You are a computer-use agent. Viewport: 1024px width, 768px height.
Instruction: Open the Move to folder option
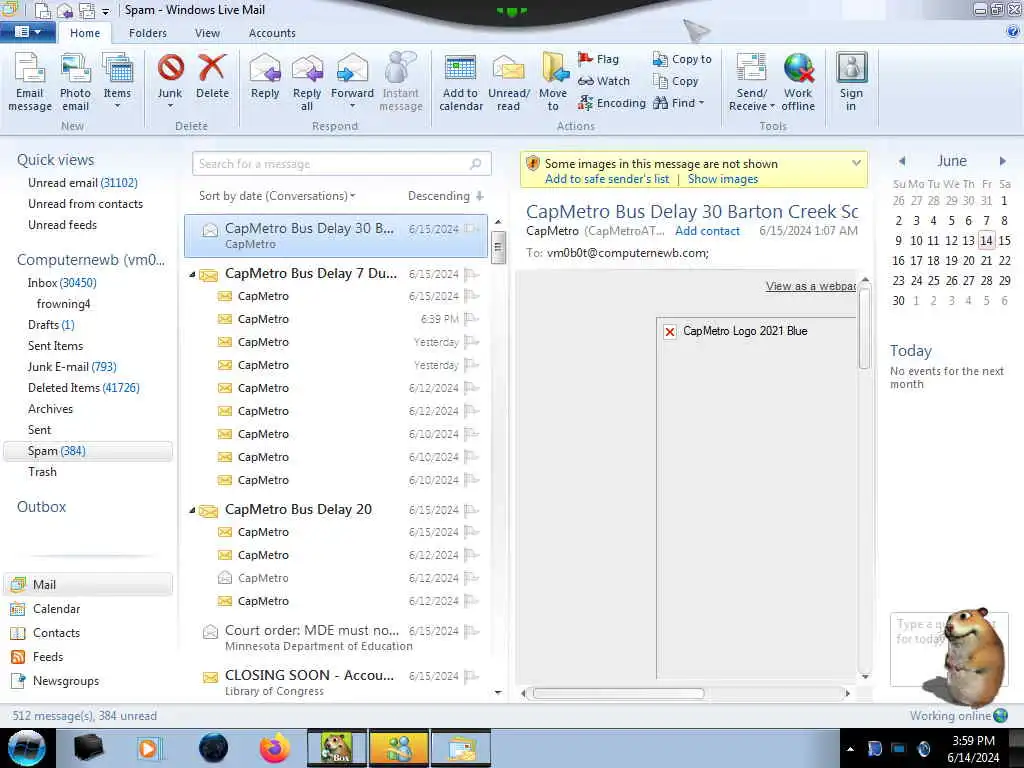click(x=552, y=82)
